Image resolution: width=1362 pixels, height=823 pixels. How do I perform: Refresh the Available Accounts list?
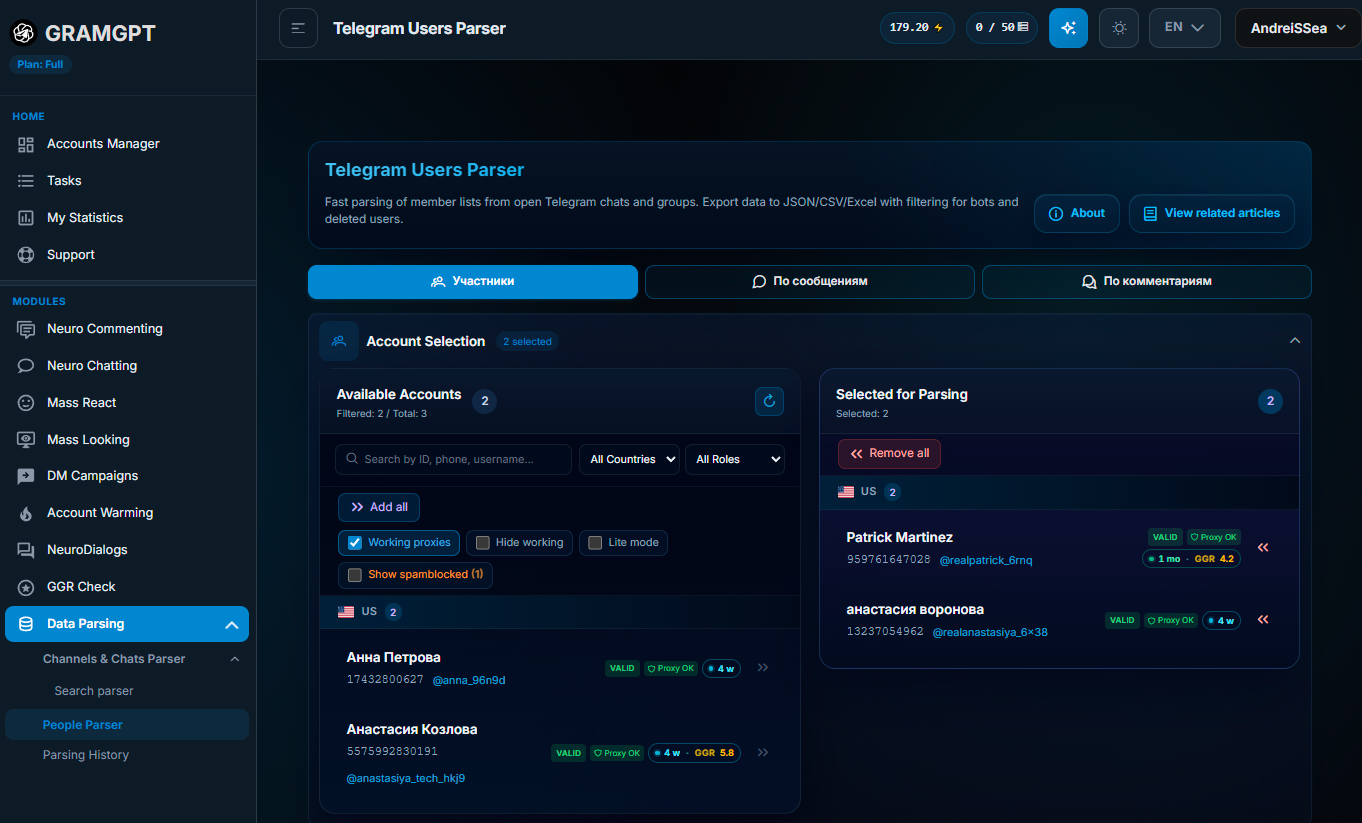tap(769, 402)
